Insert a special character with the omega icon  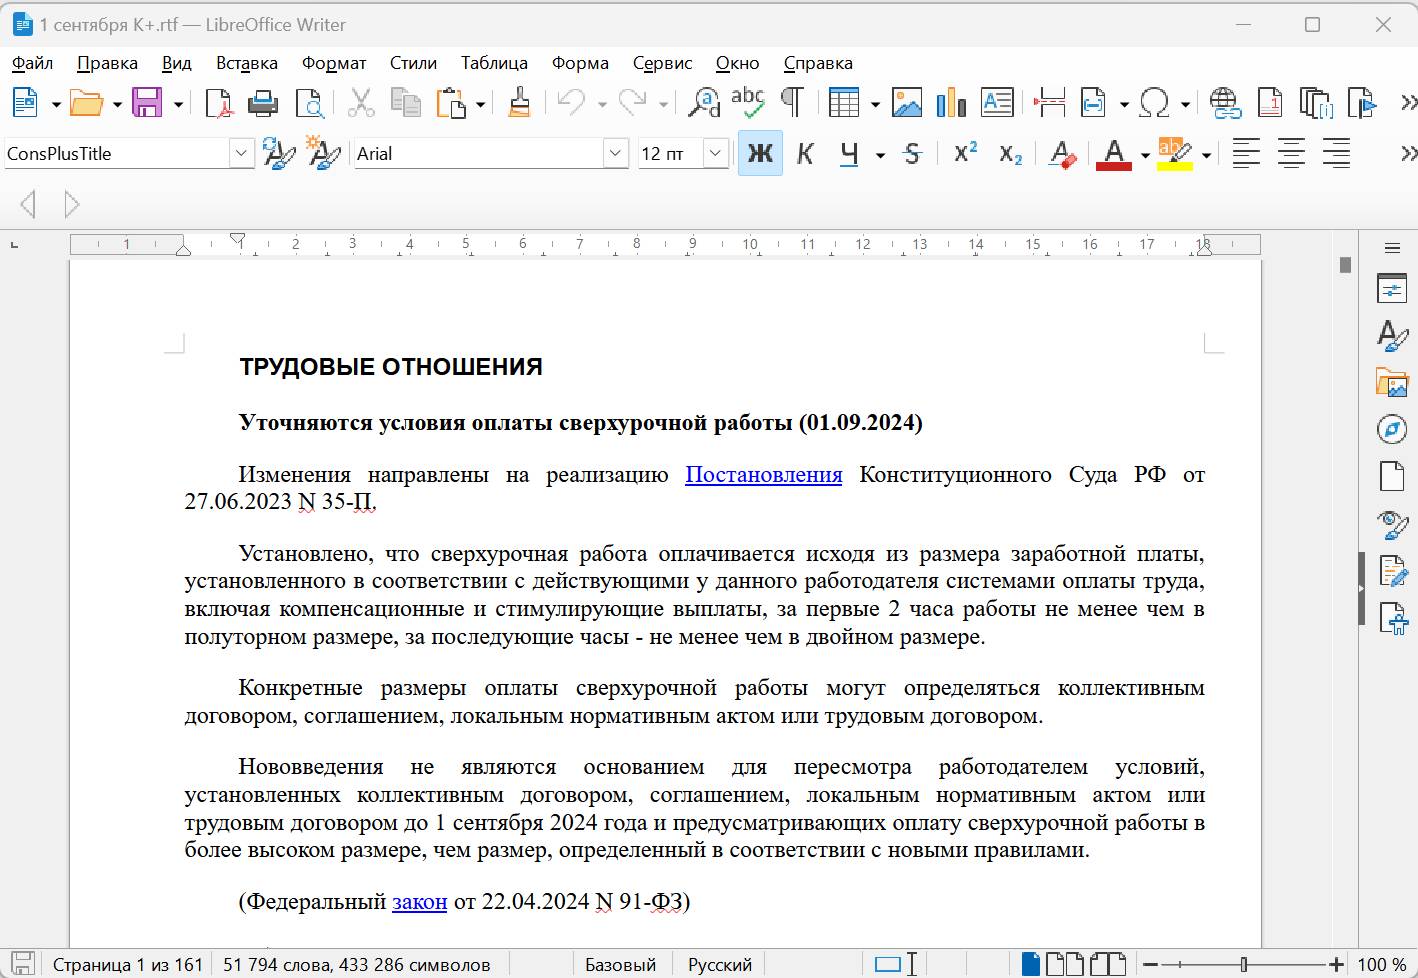click(1154, 102)
